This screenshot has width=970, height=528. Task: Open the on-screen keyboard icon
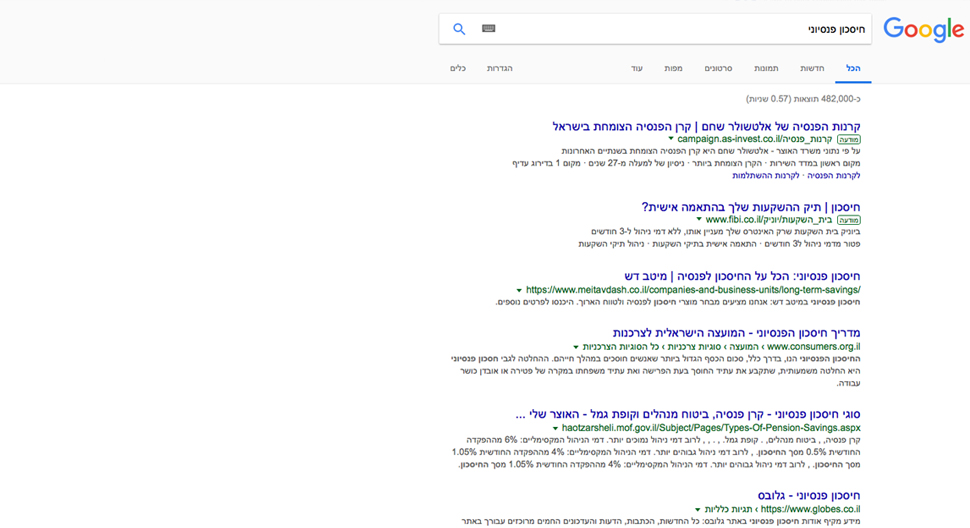click(489, 28)
